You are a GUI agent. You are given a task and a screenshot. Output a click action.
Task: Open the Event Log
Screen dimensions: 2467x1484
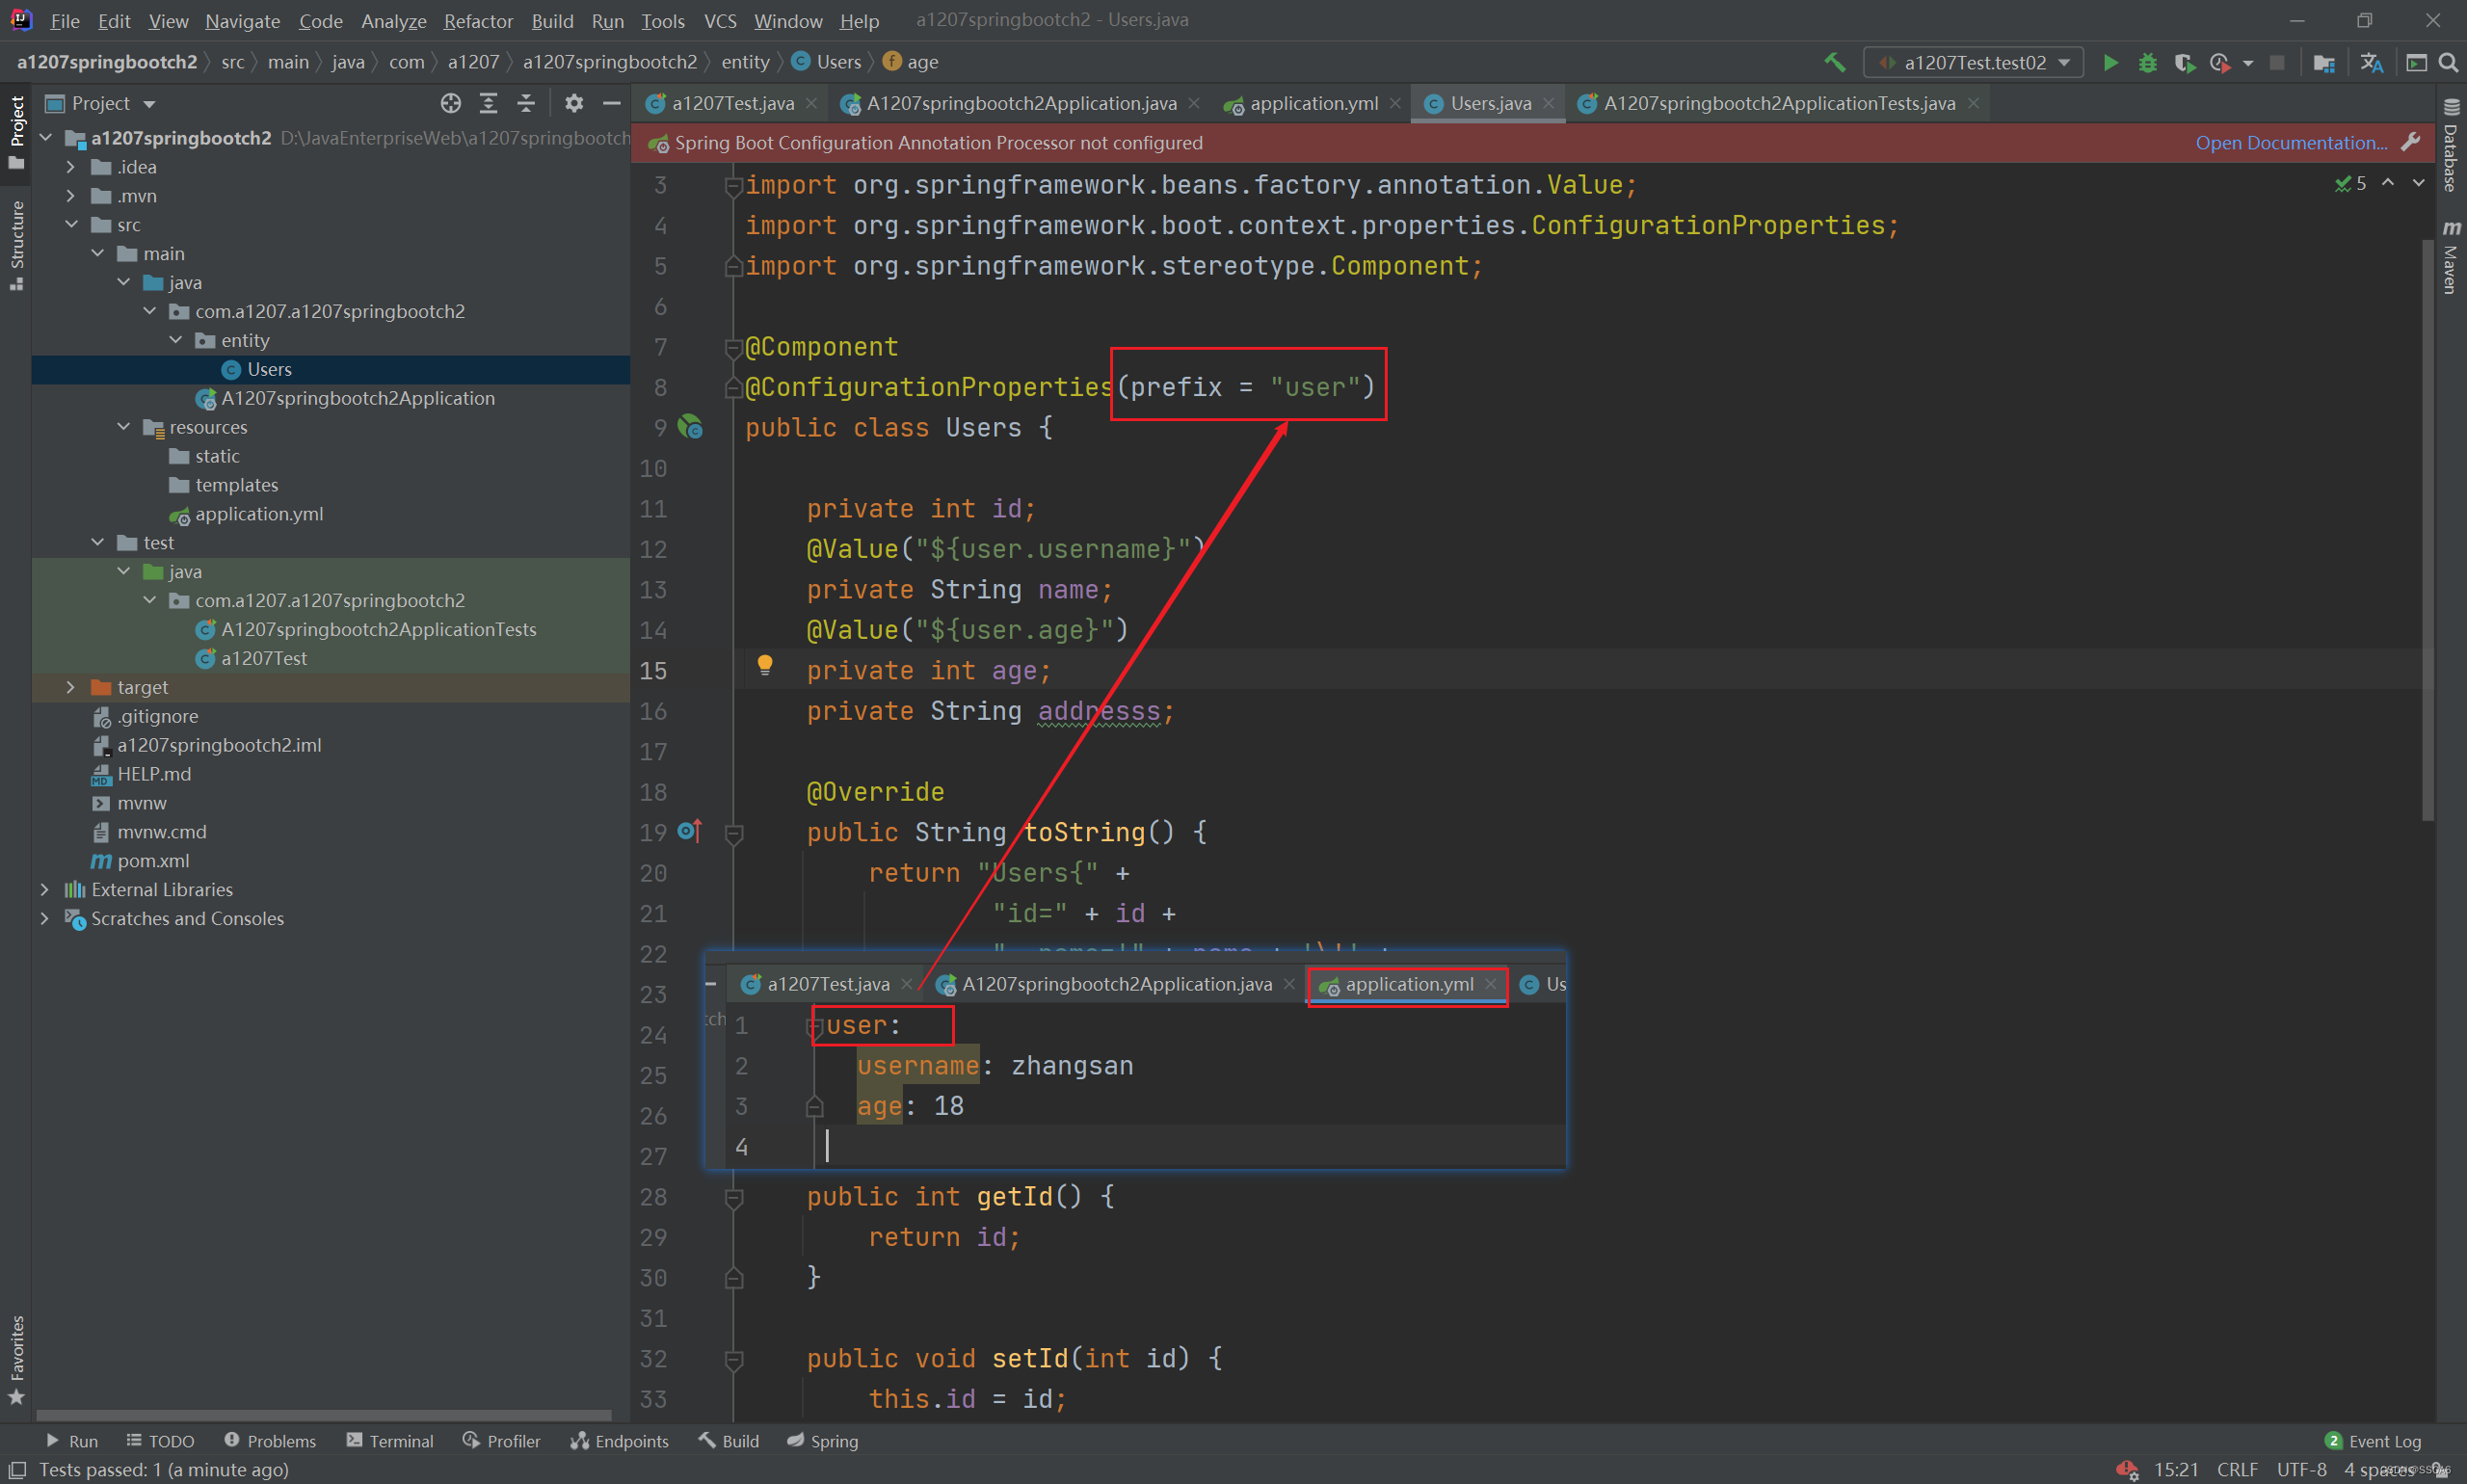[x=2374, y=1440]
